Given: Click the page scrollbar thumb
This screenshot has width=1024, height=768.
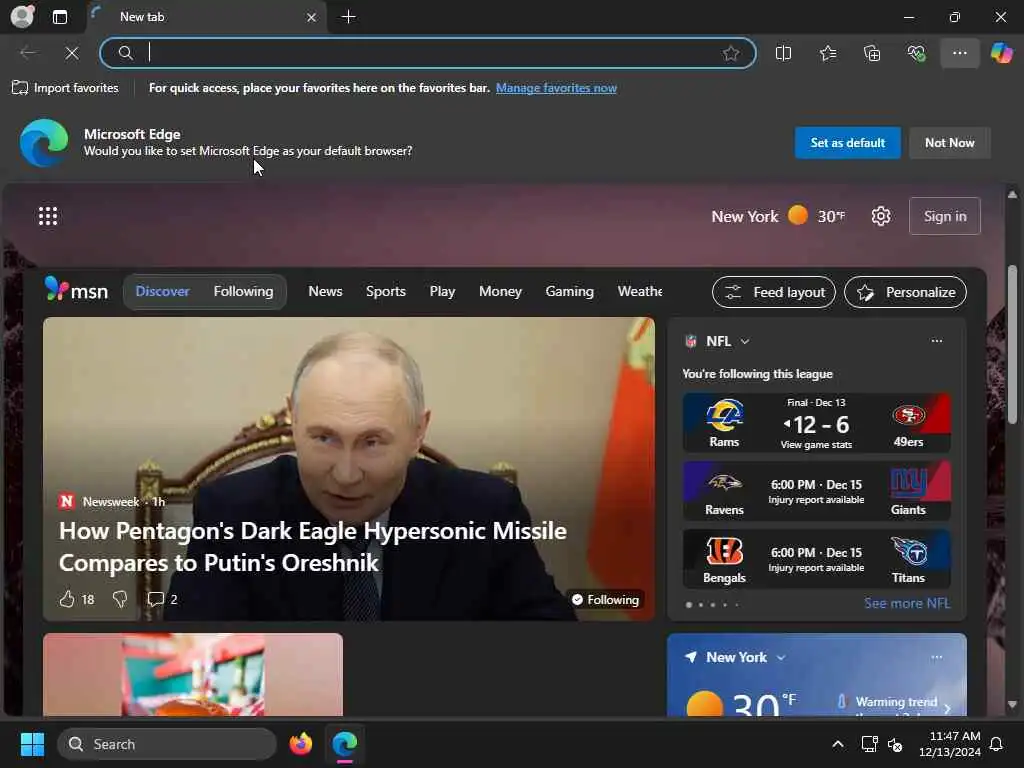Looking at the screenshot, I should point(1013,344).
